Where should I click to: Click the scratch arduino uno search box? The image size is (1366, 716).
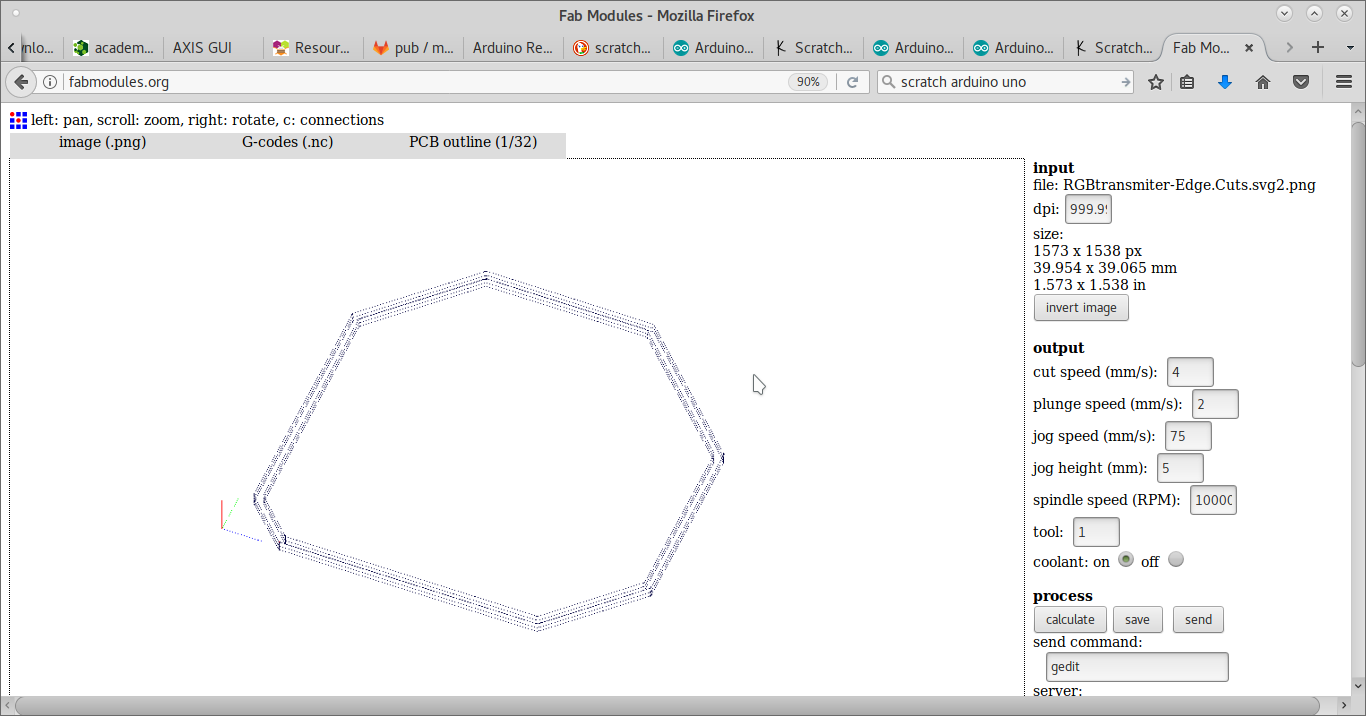(1005, 82)
